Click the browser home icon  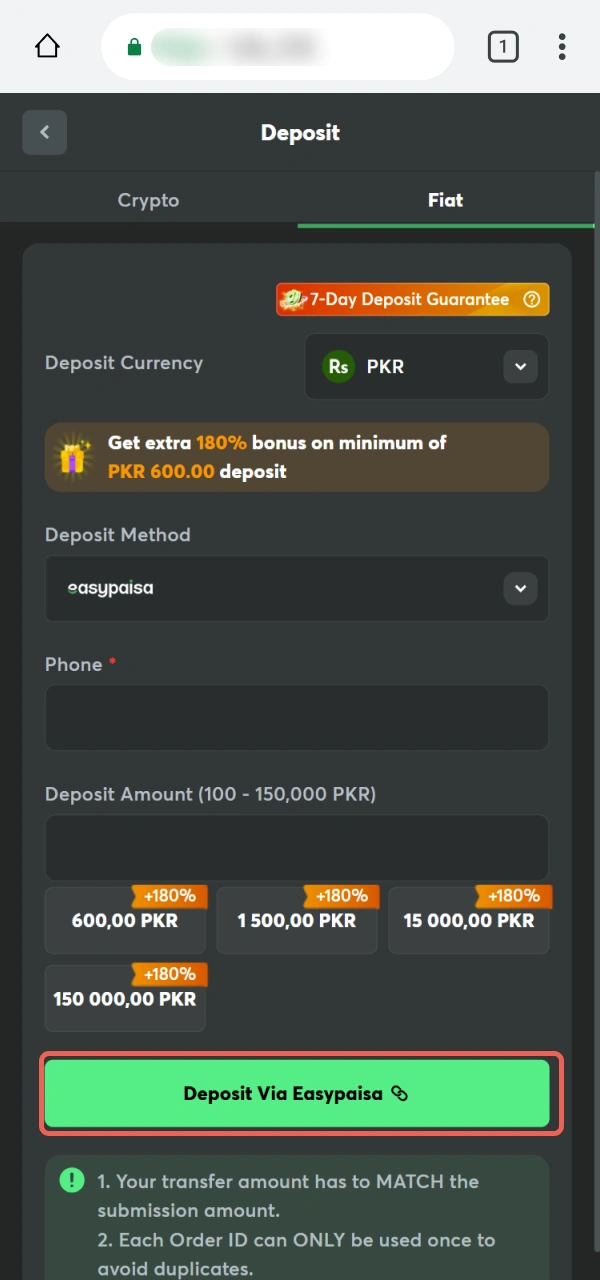tap(46, 46)
